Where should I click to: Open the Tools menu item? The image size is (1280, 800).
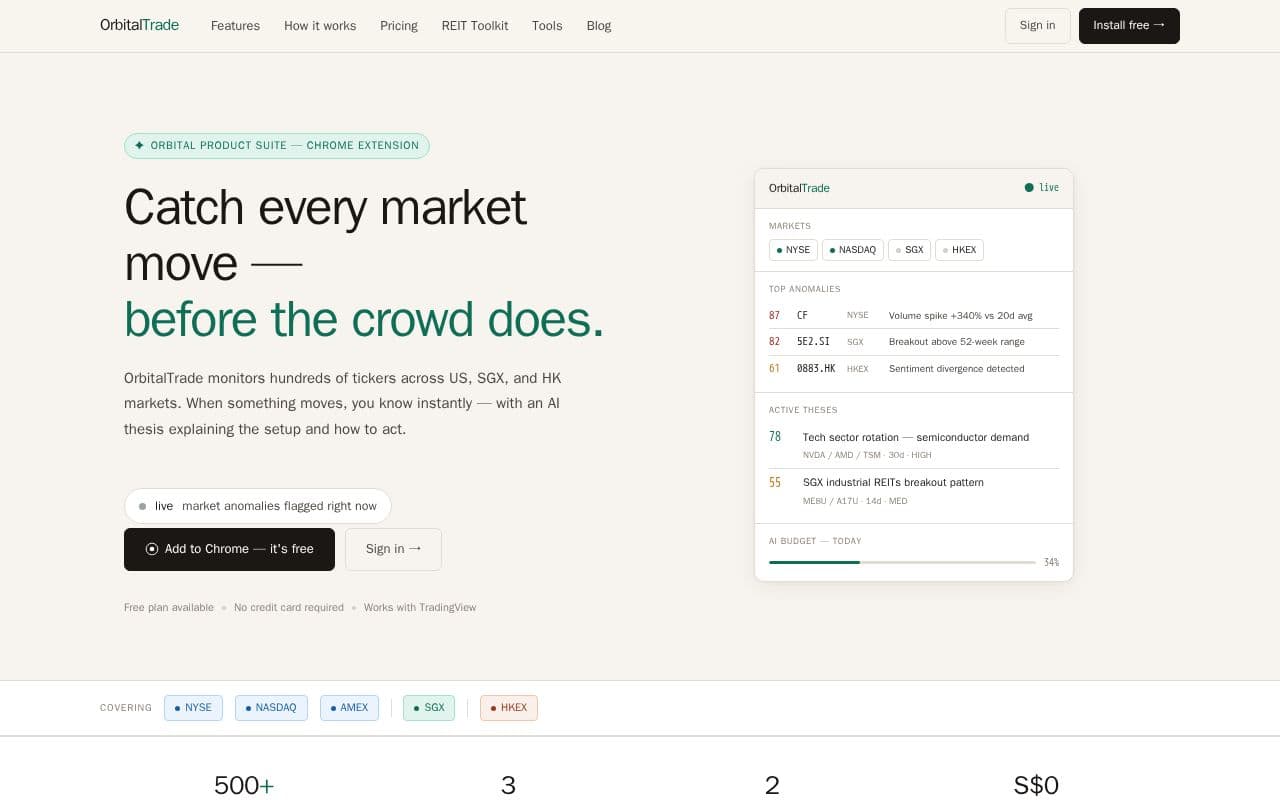point(547,26)
